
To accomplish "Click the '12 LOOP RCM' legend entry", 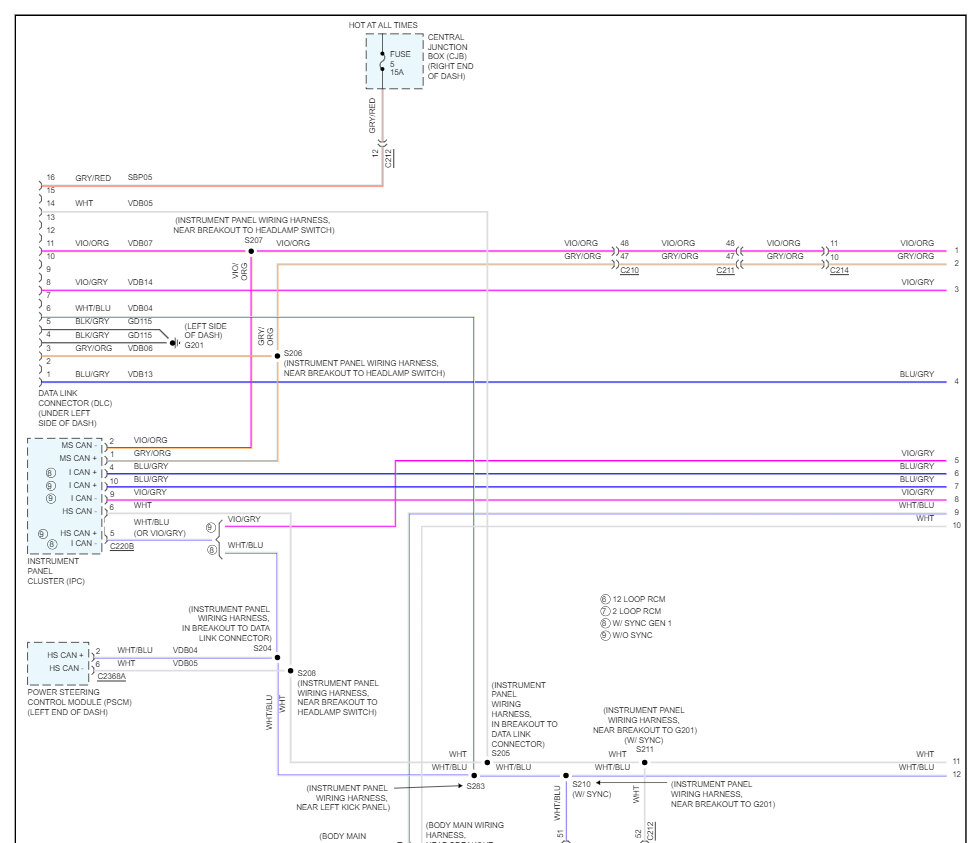I will [633, 599].
